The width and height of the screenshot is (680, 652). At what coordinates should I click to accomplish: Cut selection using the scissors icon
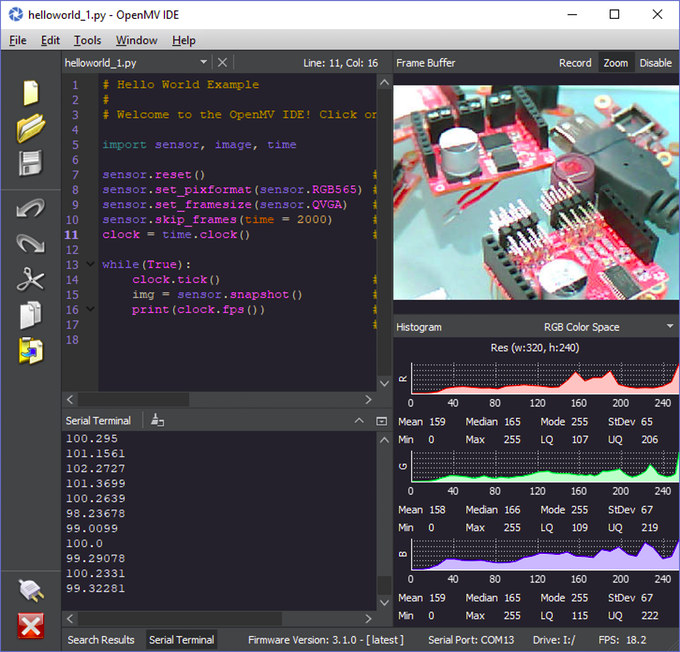pos(31,279)
